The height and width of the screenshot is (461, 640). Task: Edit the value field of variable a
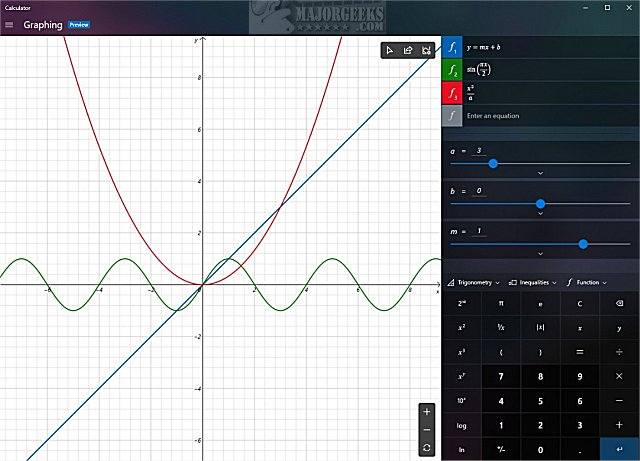[x=479, y=151]
